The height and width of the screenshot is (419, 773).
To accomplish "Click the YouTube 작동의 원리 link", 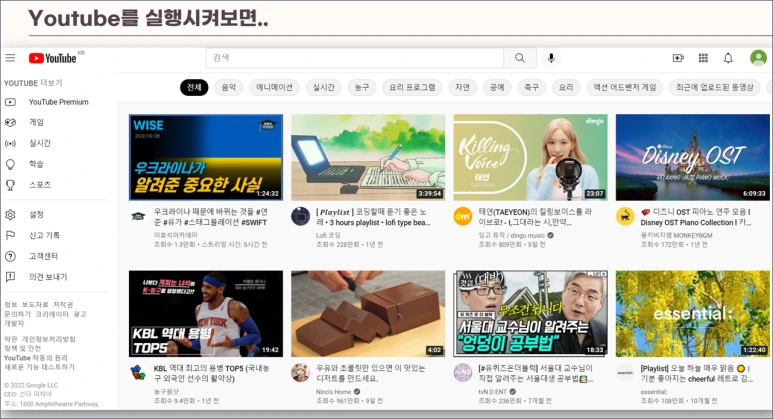I will [x=35, y=358].
